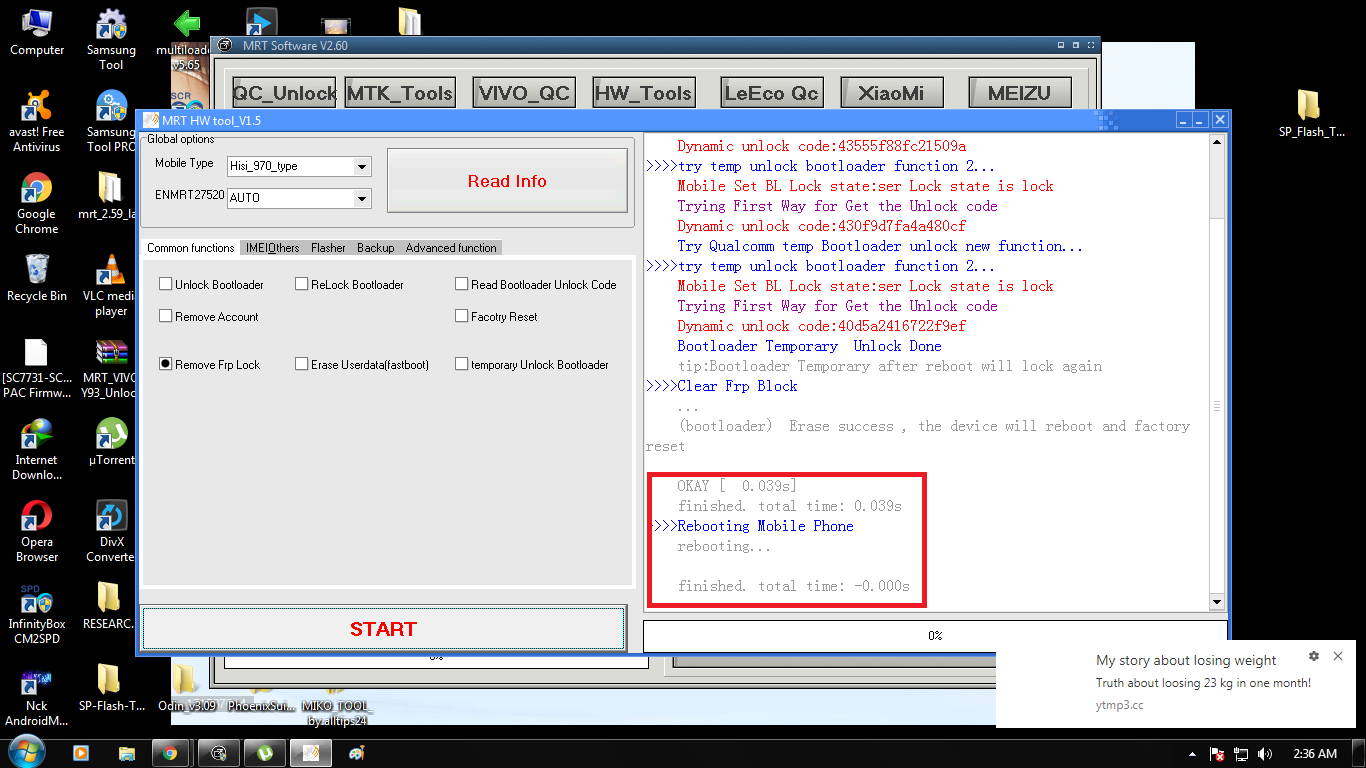Viewport: 1366px width, 768px height.
Task: Open the avast! Free Antivirus shortcut
Action: [37, 121]
